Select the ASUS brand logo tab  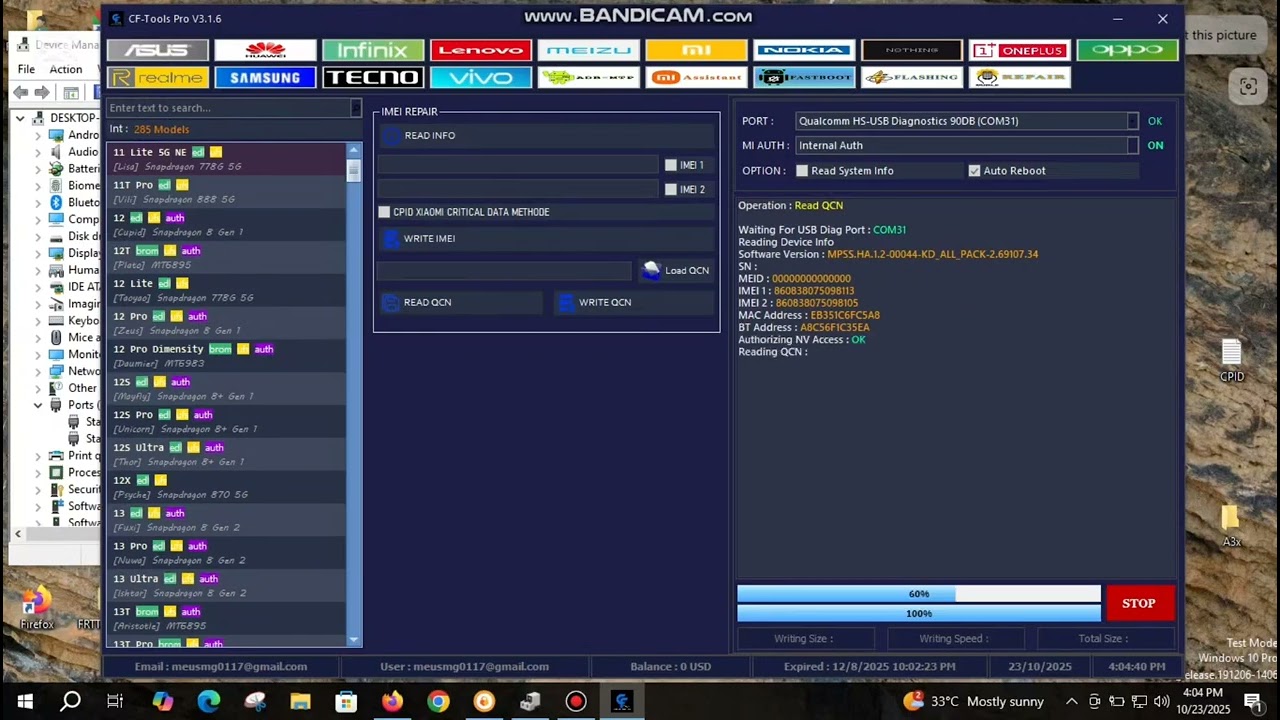point(158,50)
